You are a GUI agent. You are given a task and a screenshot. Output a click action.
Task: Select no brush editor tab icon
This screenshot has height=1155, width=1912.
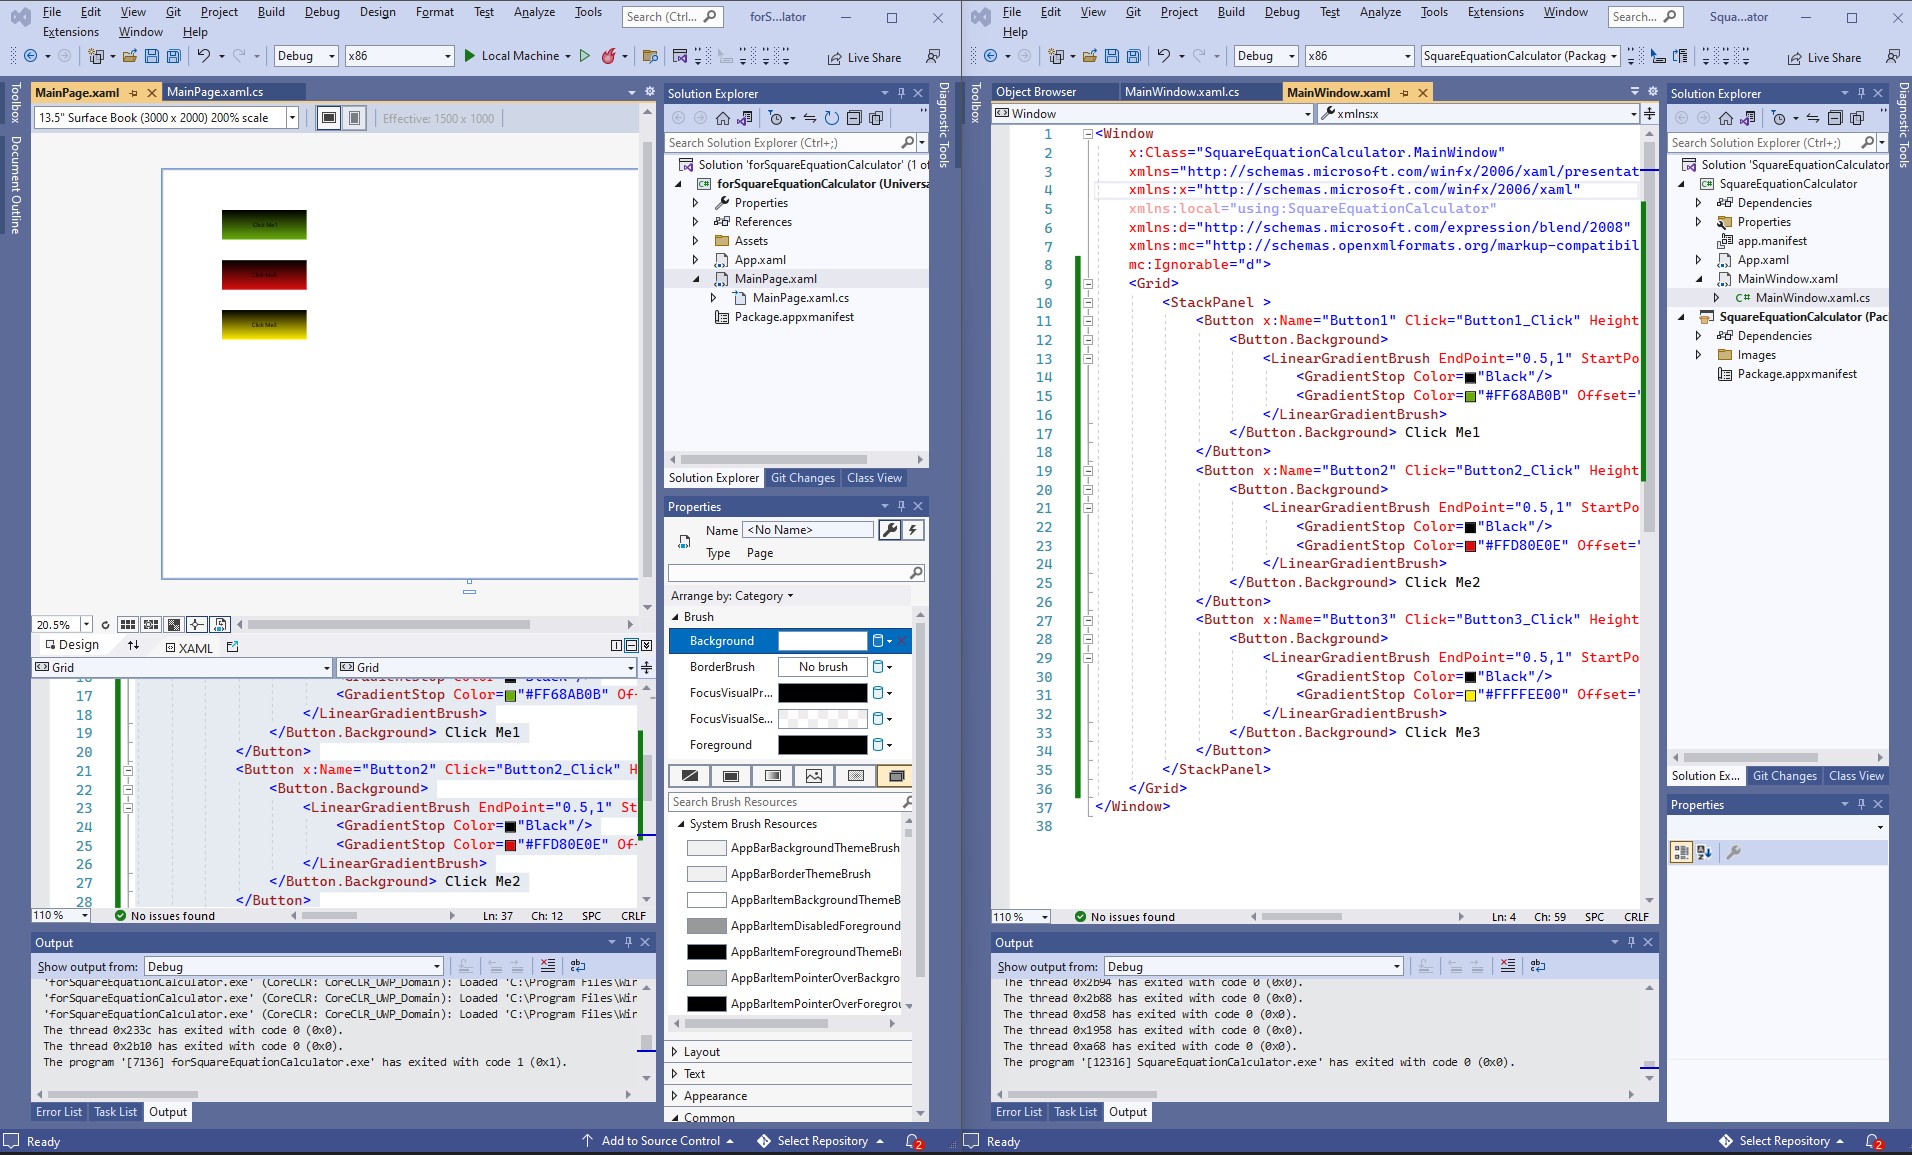690,776
